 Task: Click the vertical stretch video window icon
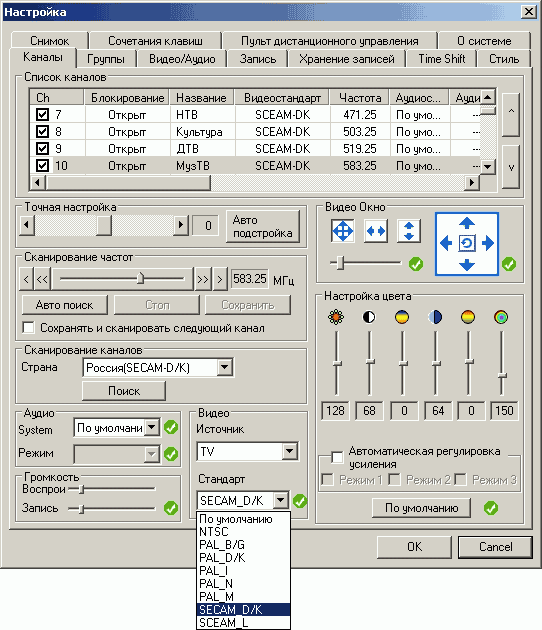tap(409, 231)
